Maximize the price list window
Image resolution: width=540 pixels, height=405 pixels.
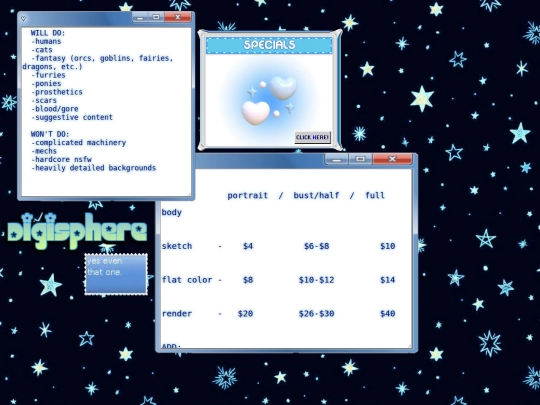pos(360,159)
